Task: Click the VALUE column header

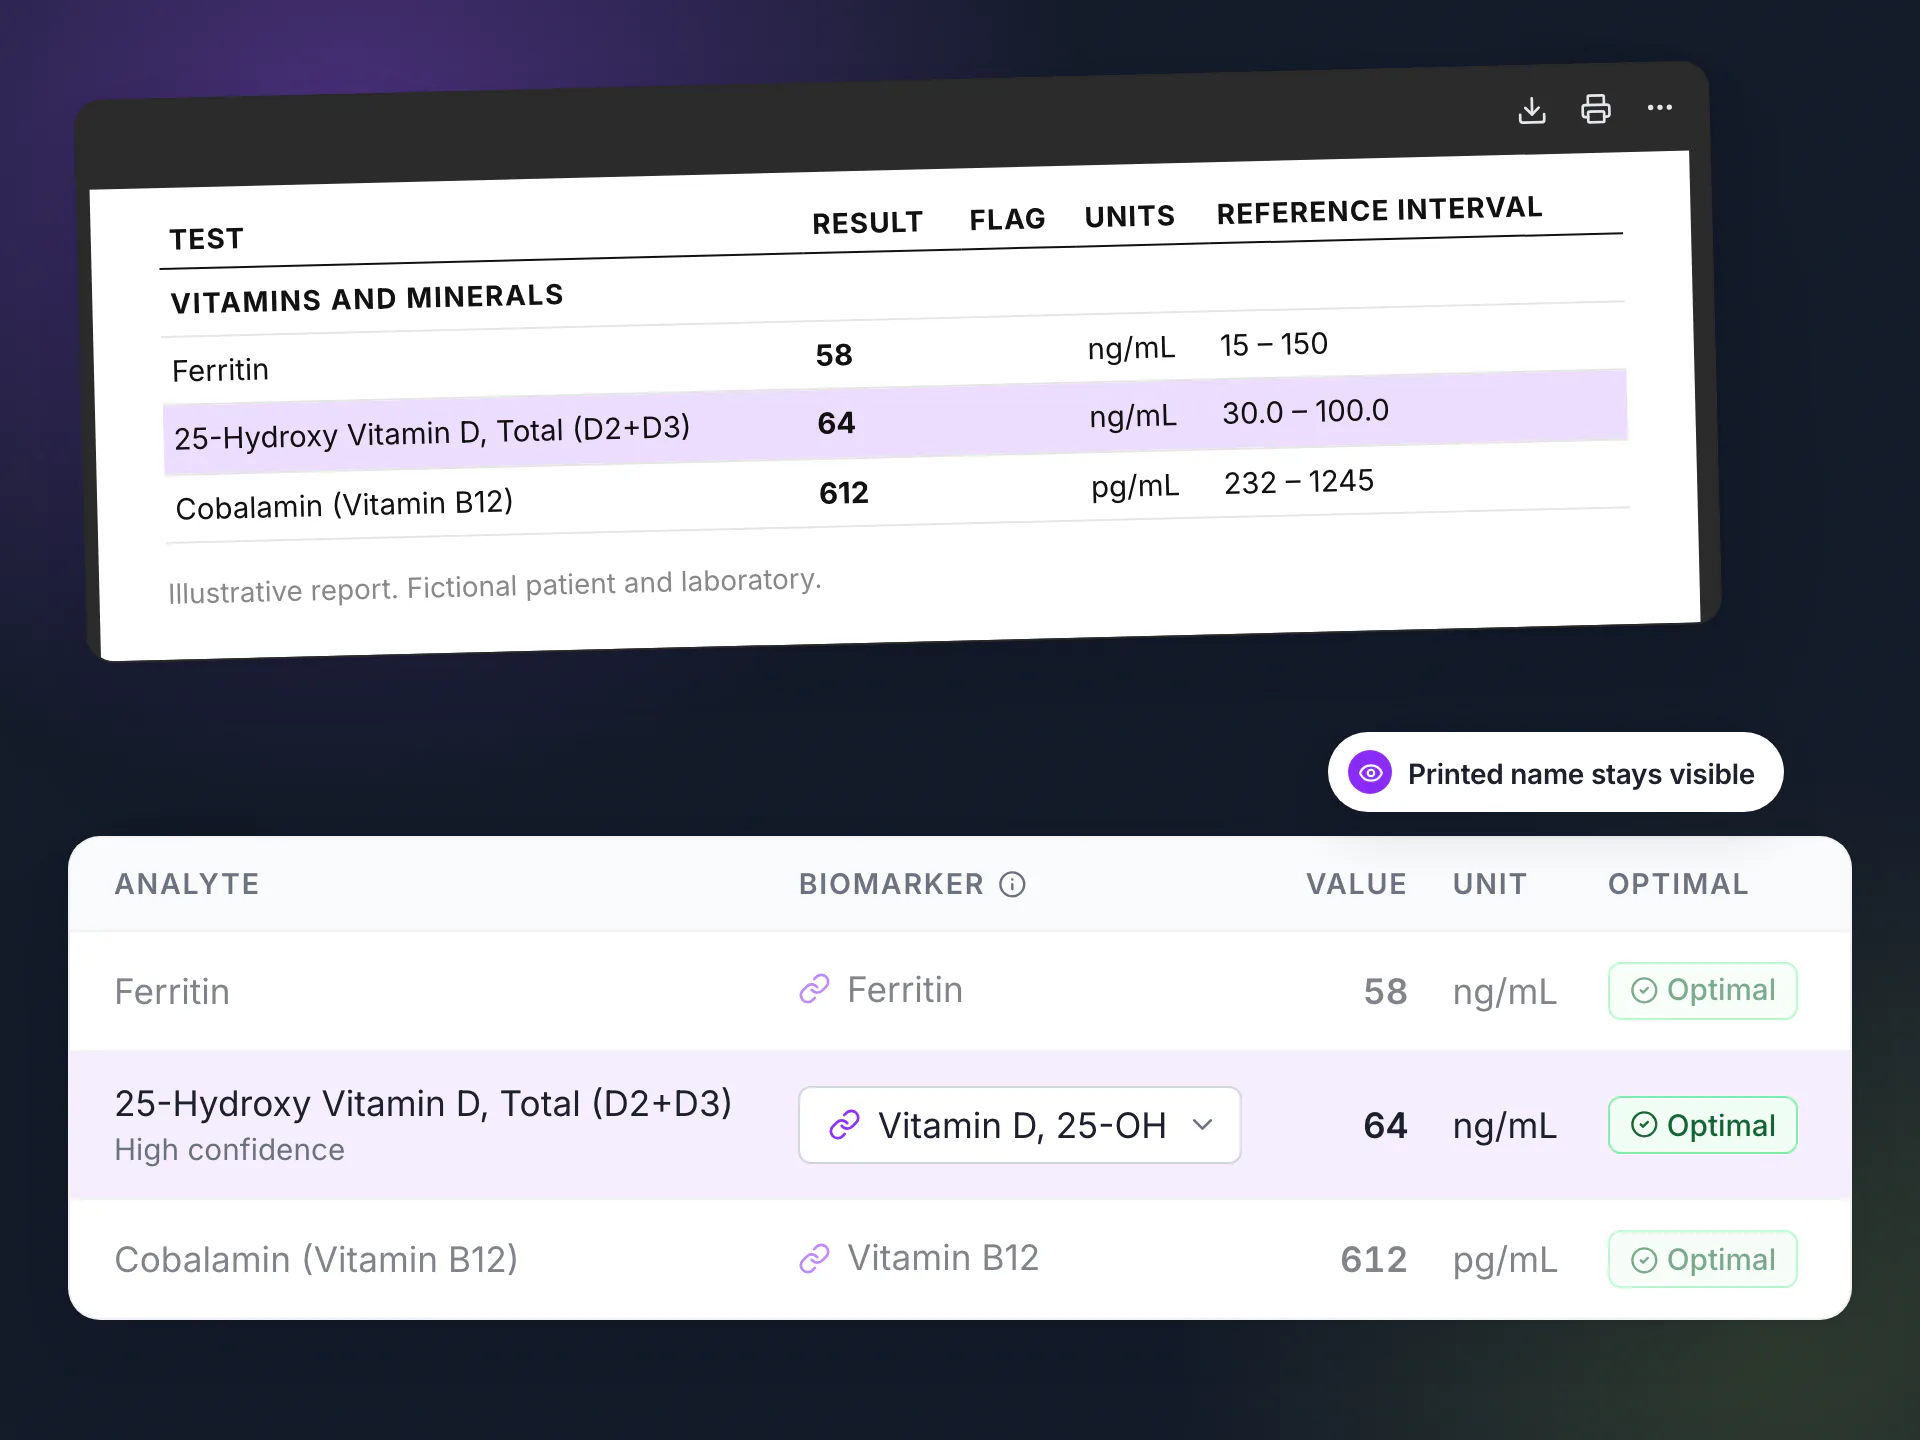Action: (x=1356, y=884)
